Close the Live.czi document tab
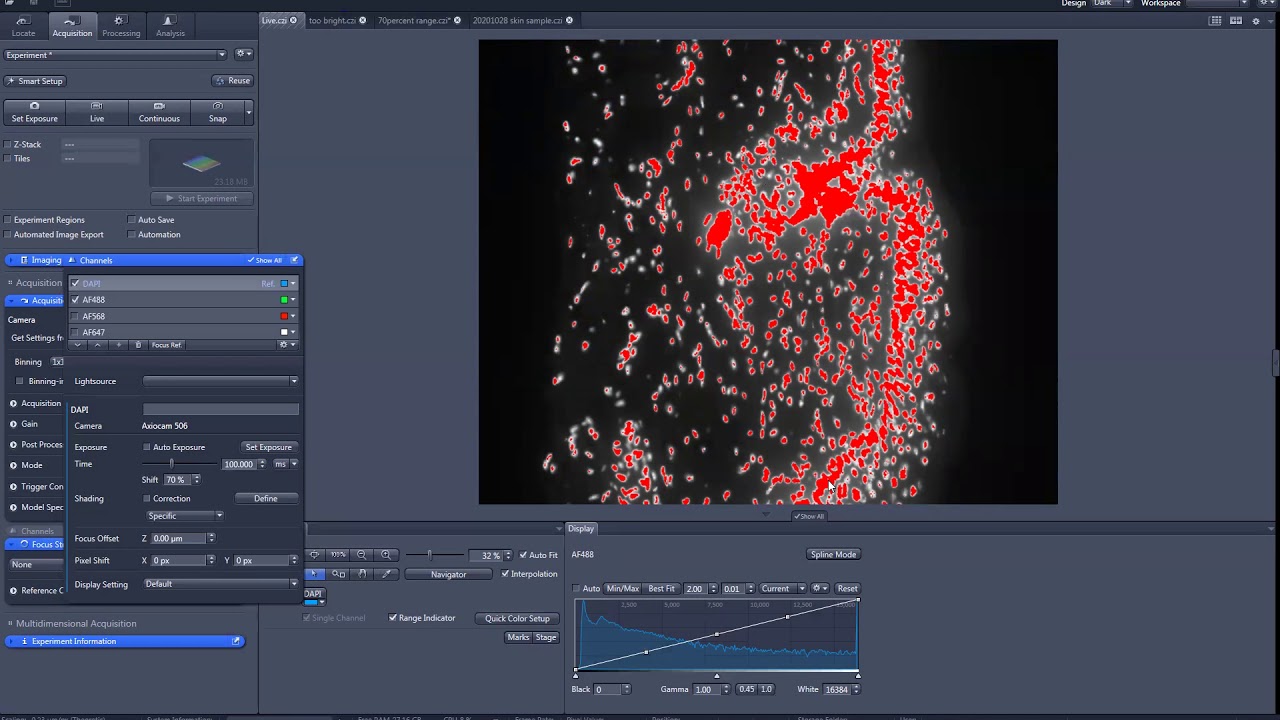The height and width of the screenshot is (720, 1280). click(x=293, y=20)
